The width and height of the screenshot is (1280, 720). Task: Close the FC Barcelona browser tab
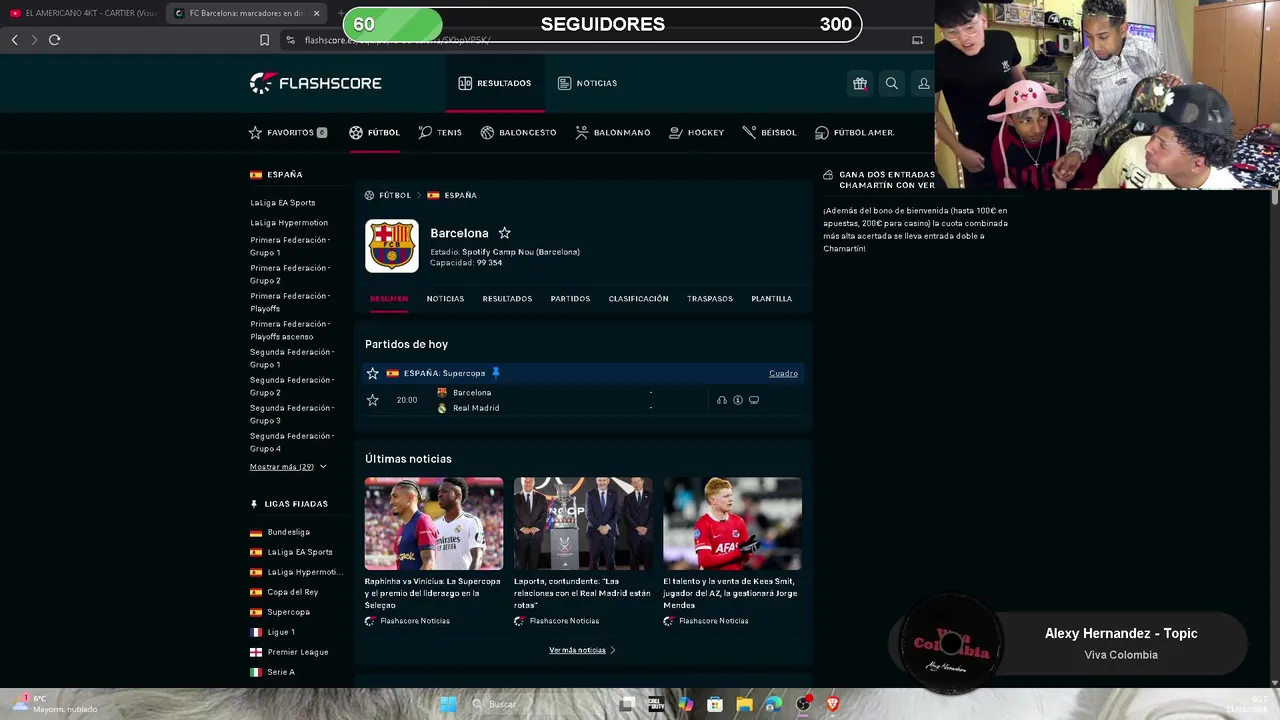[x=317, y=13]
